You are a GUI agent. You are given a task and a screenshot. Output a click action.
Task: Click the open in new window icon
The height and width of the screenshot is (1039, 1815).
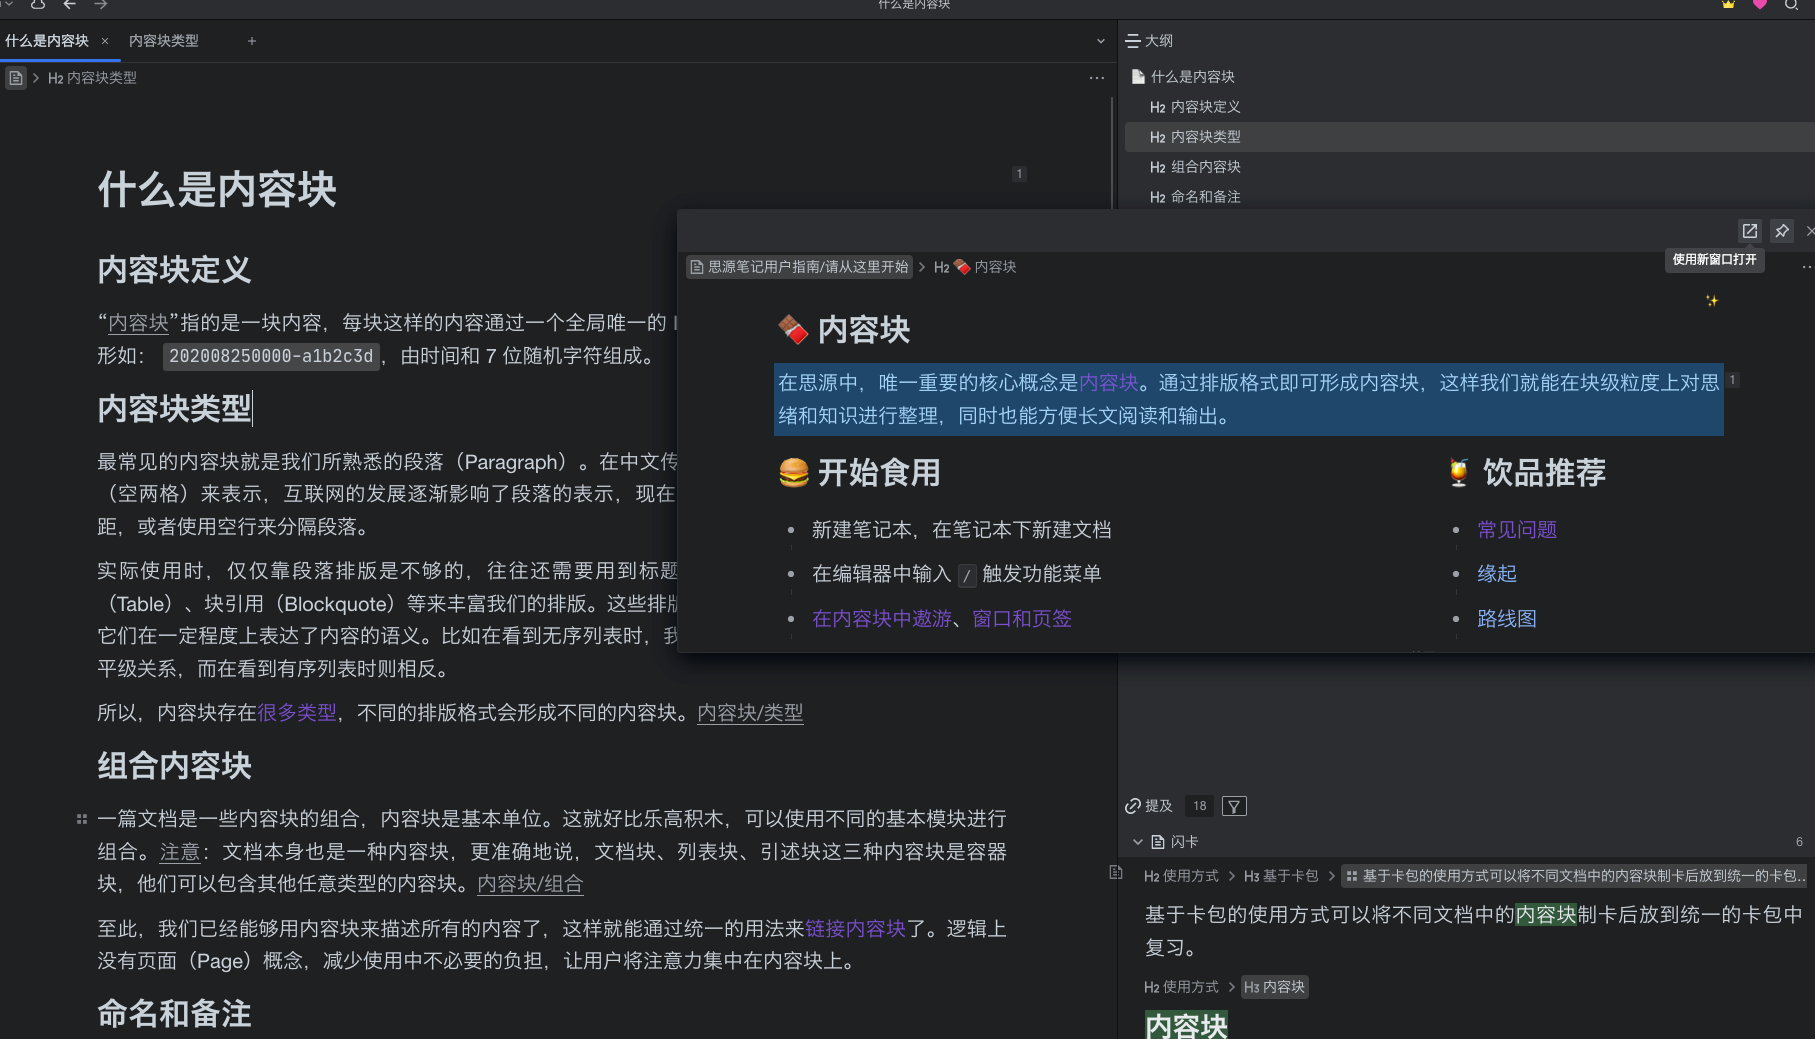click(x=1749, y=231)
